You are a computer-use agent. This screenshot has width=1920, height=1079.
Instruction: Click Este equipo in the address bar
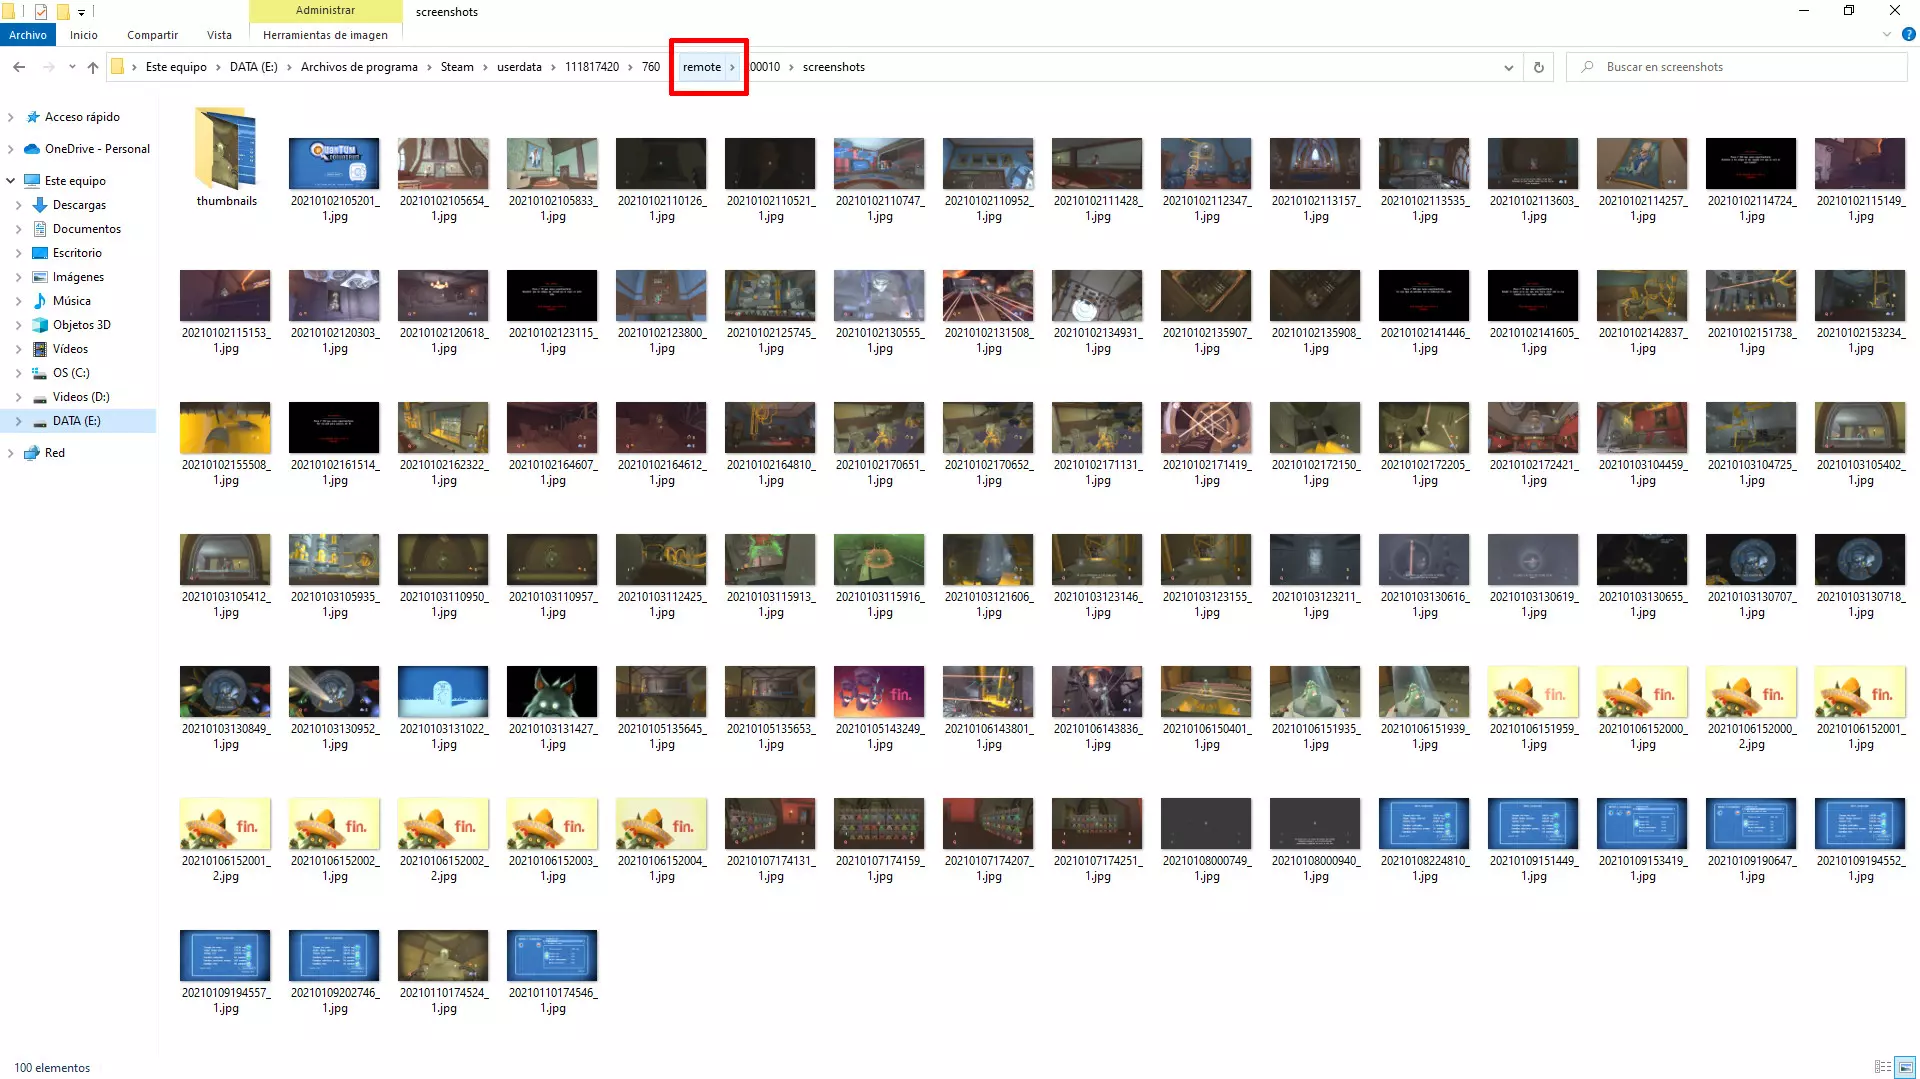click(x=176, y=67)
